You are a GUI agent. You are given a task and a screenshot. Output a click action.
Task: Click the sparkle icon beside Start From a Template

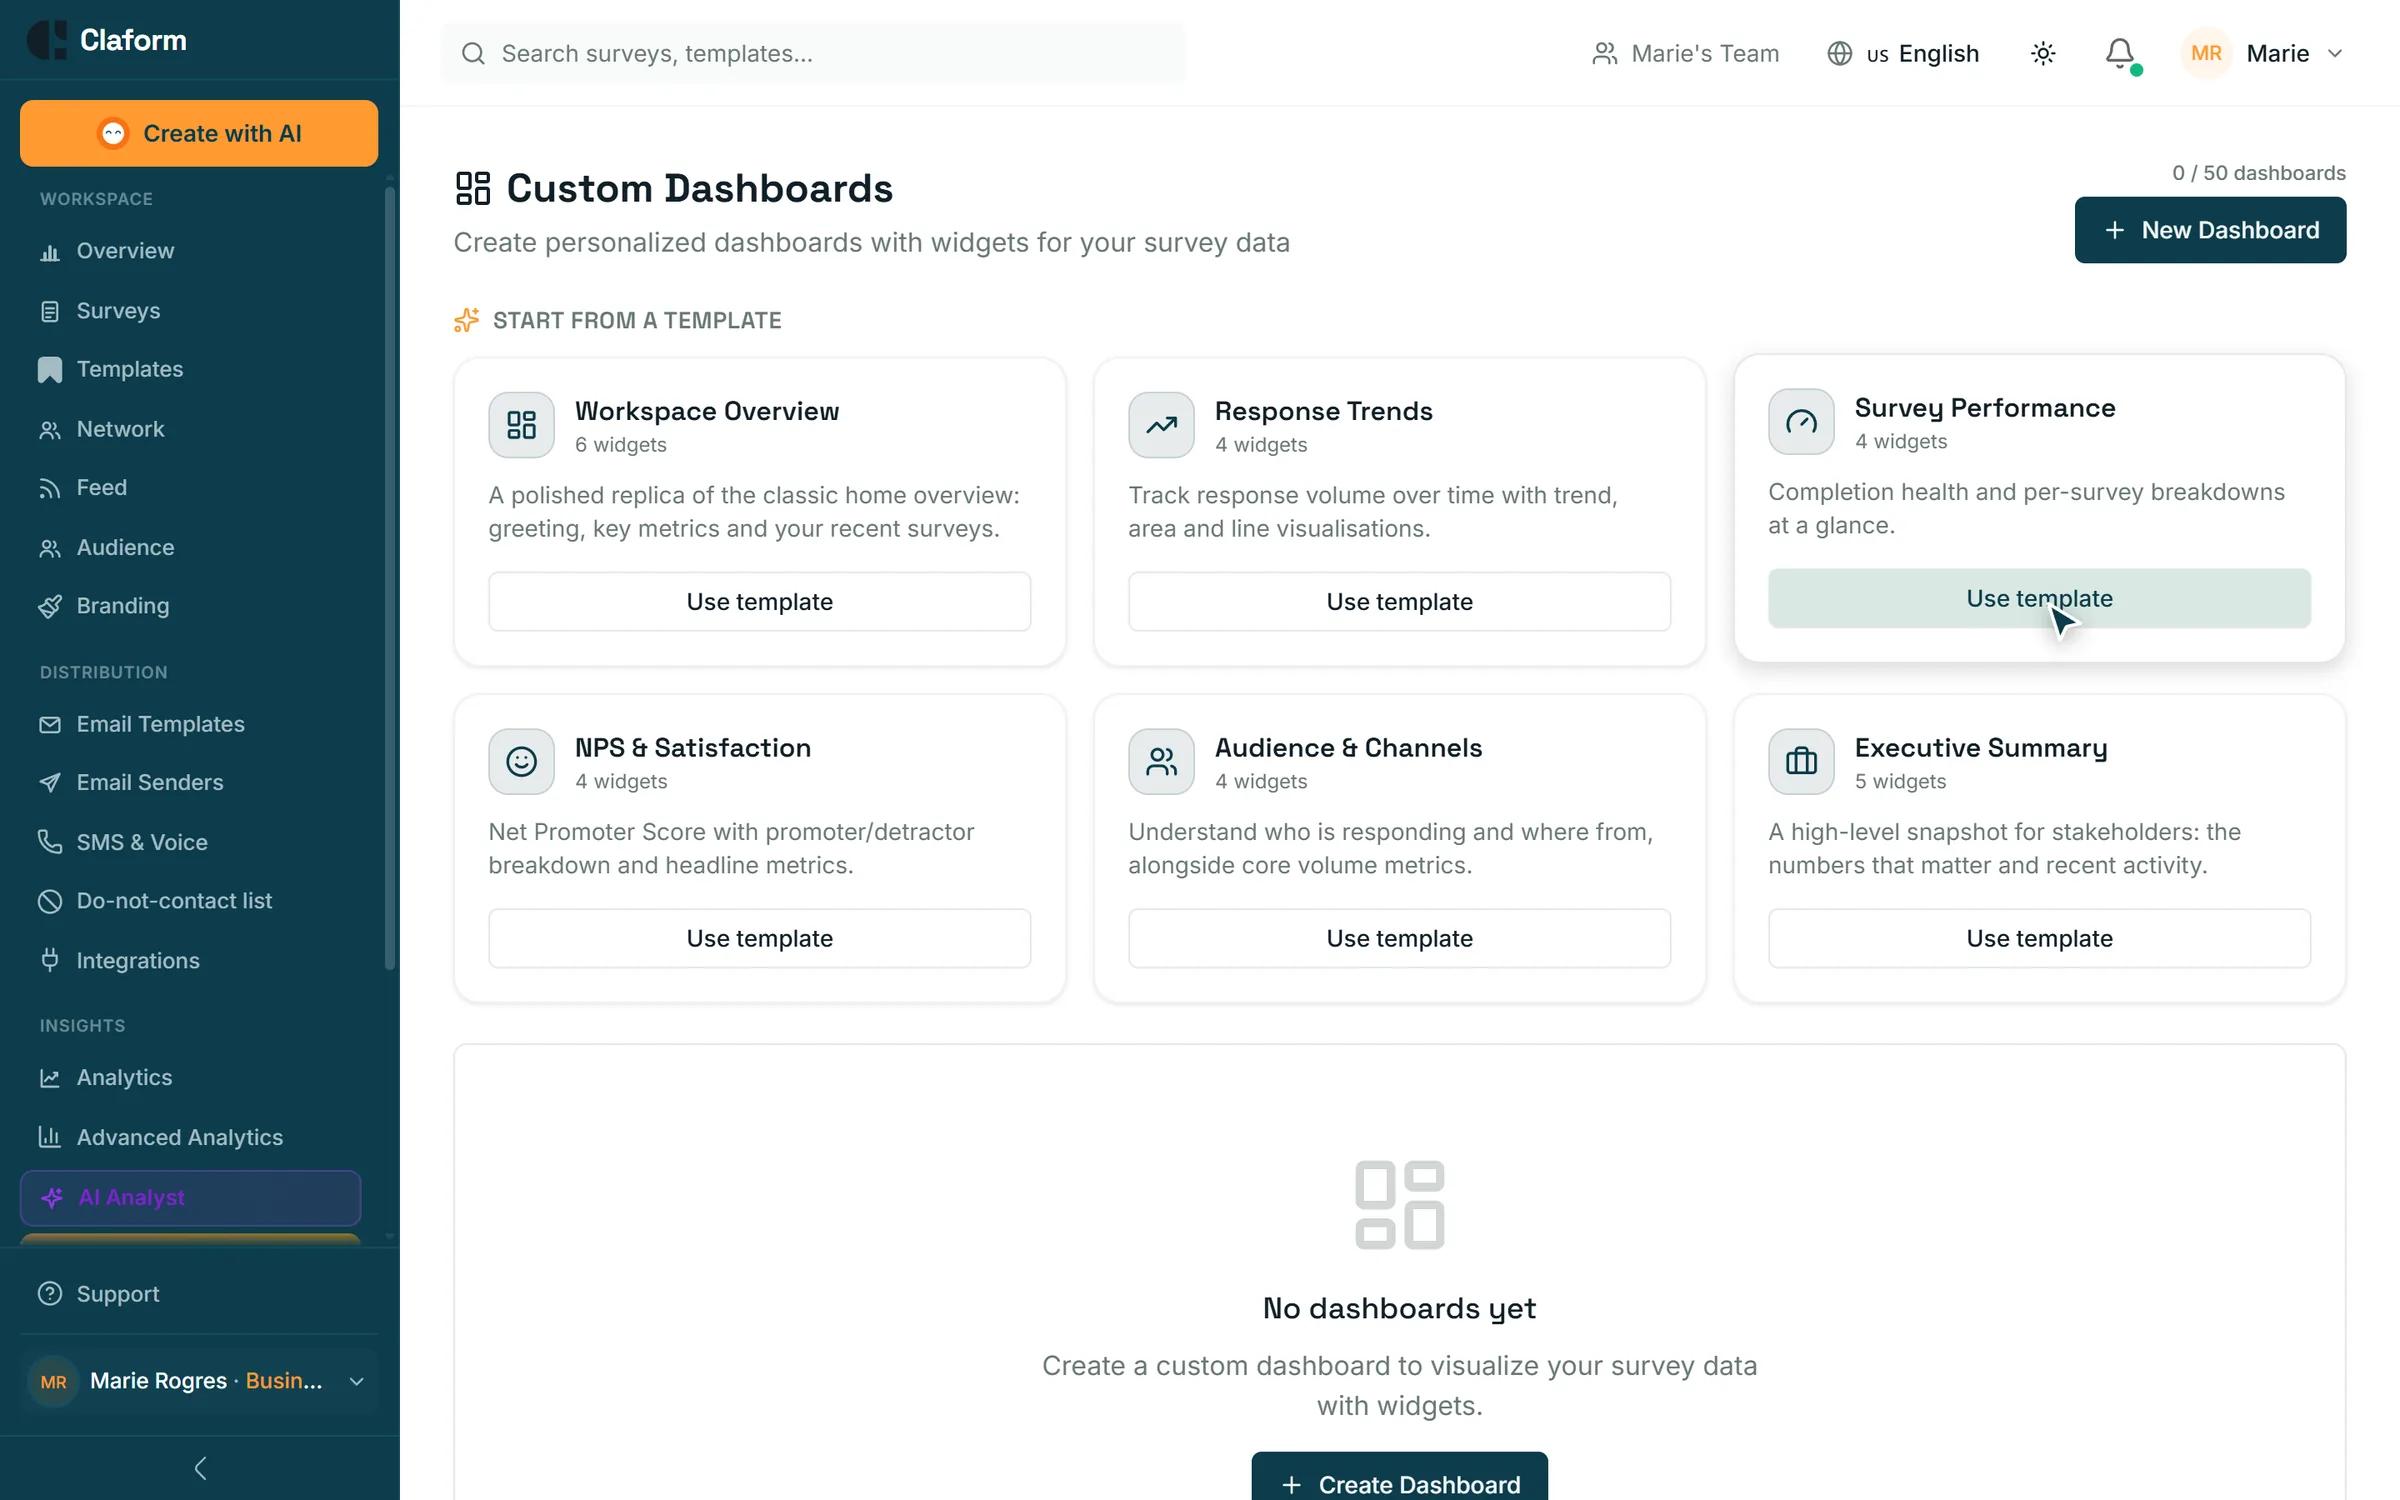466,320
